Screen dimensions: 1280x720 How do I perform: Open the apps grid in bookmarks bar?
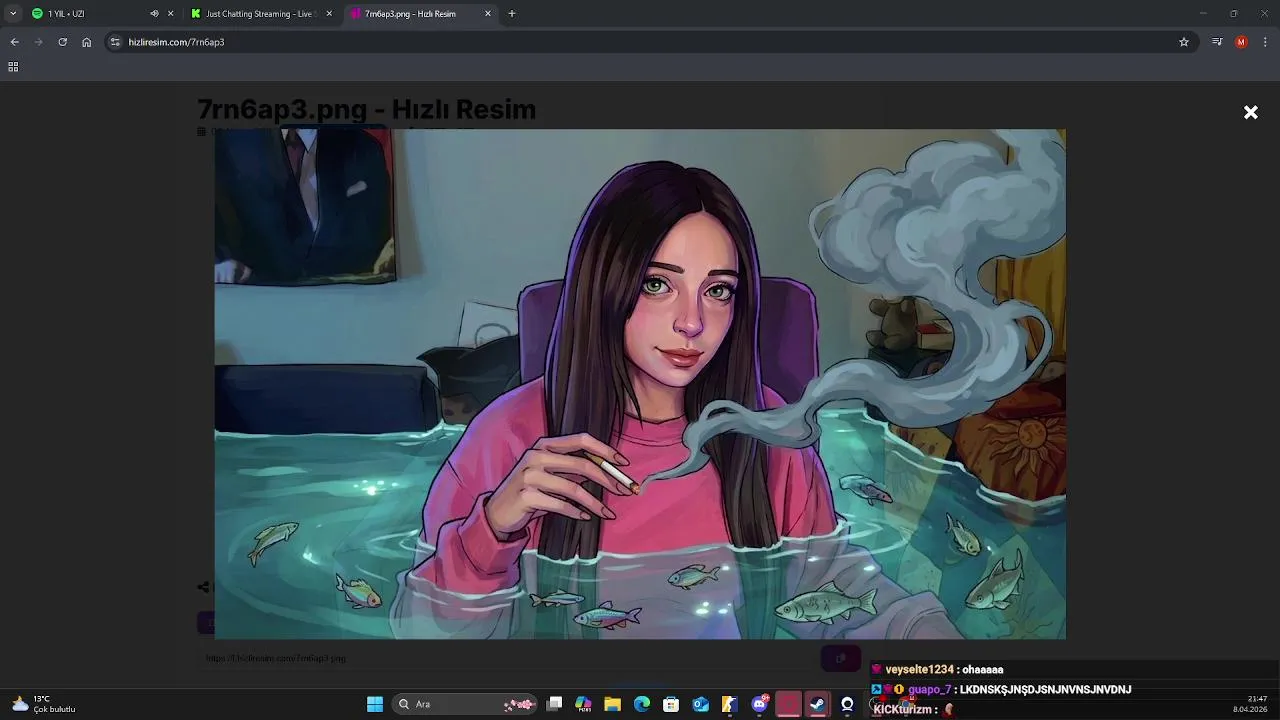13,67
